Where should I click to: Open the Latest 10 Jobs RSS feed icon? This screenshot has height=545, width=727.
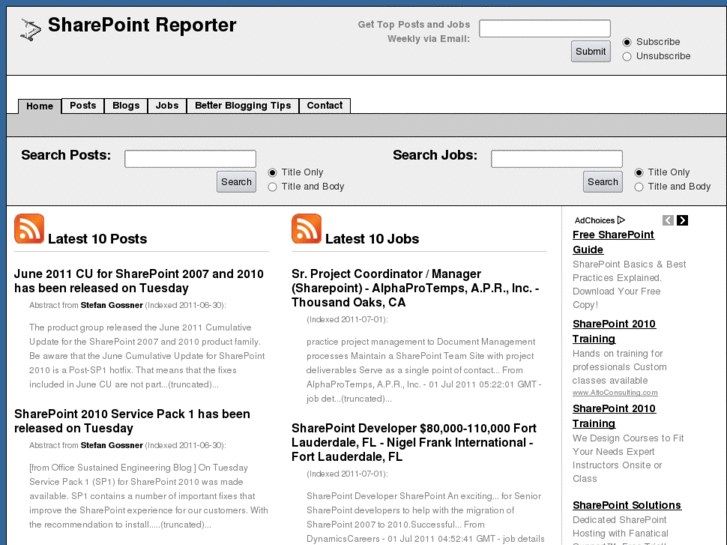[x=306, y=229]
